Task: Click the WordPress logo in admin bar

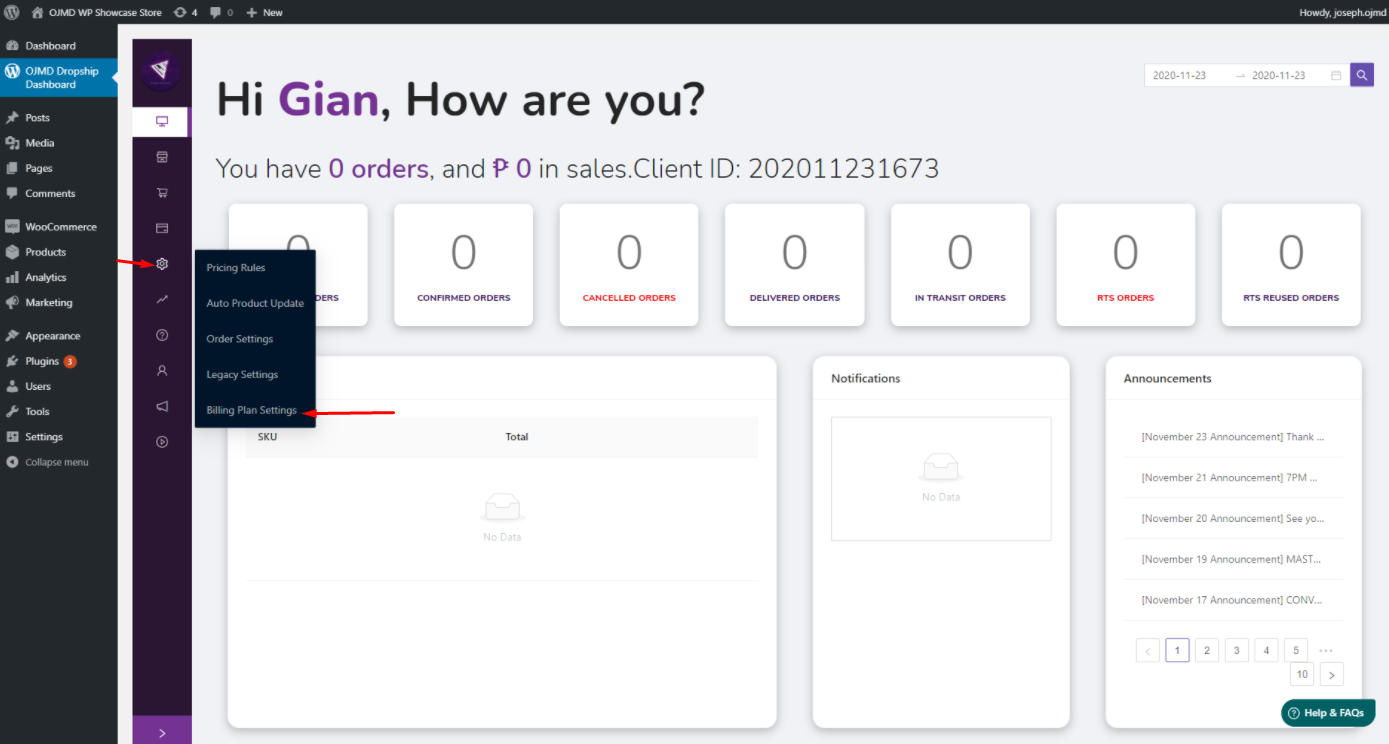Action: coord(12,12)
